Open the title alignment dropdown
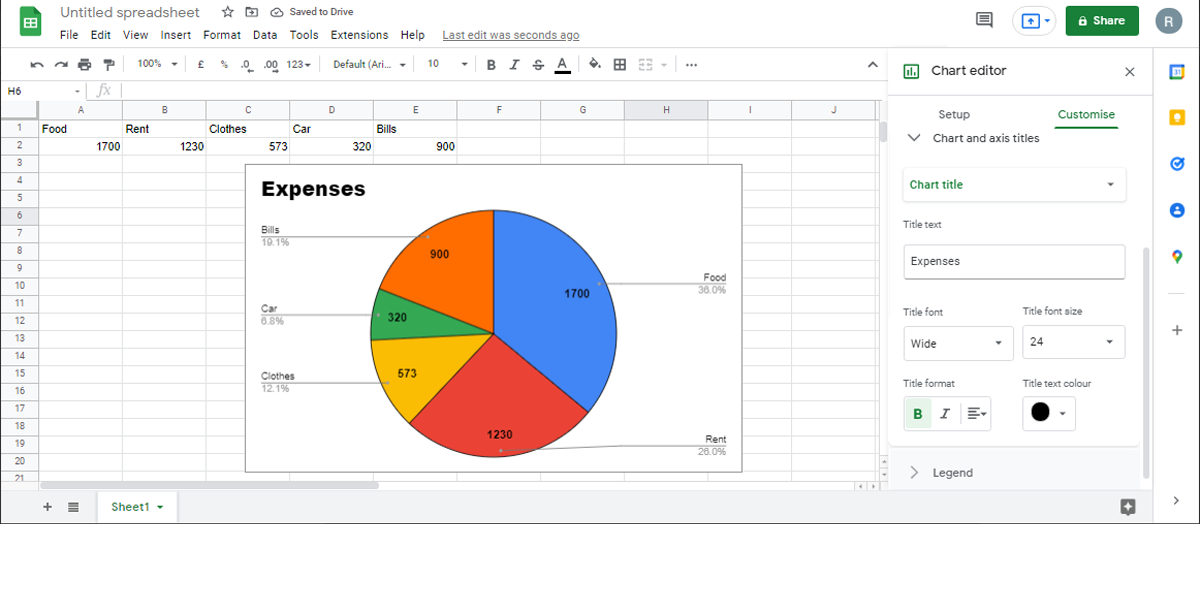Image resolution: width=1200 pixels, height=600 pixels. tap(976, 413)
